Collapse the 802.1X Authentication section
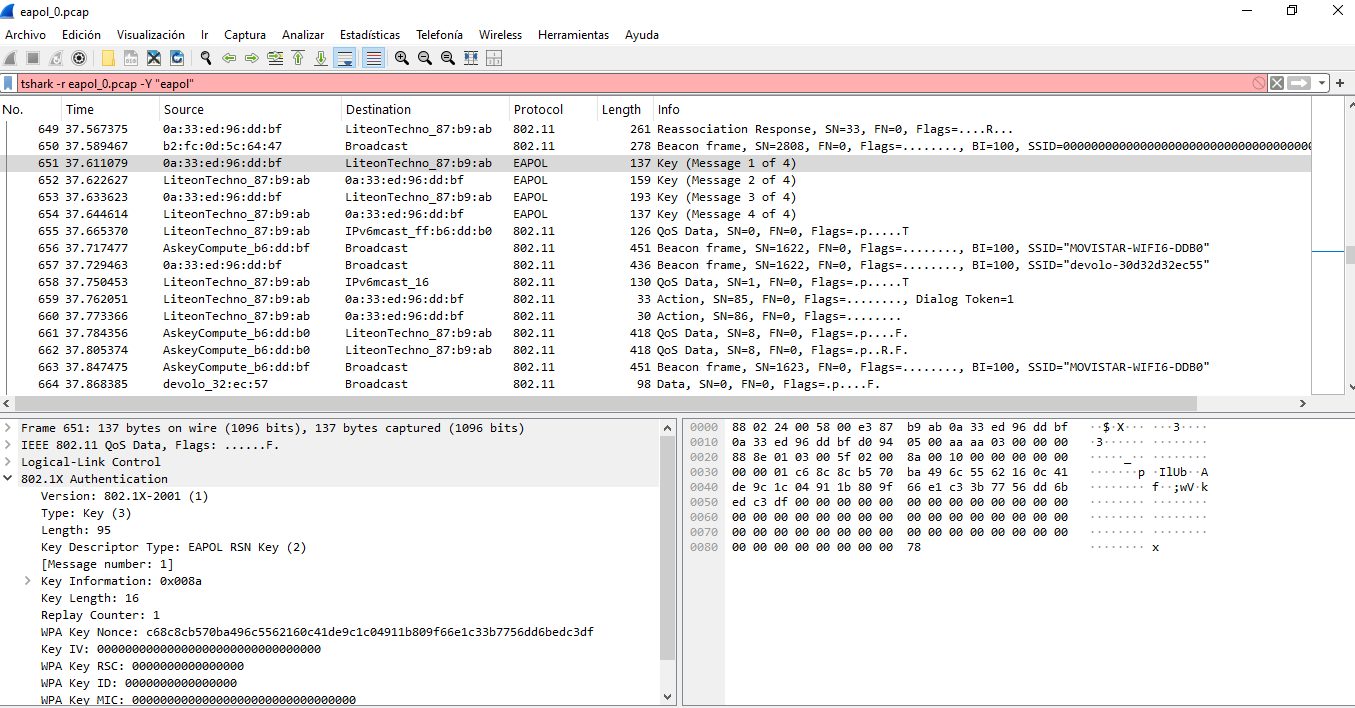The width and height of the screenshot is (1355, 708). point(8,479)
